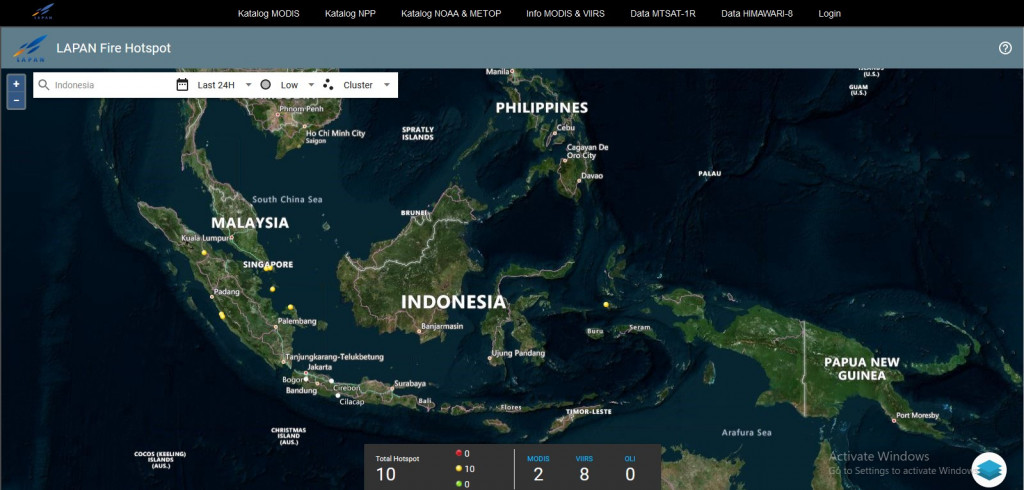Image resolution: width=1024 pixels, height=490 pixels.
Task: Click hotspot marker just south of Padang
Action: [222, 316]
